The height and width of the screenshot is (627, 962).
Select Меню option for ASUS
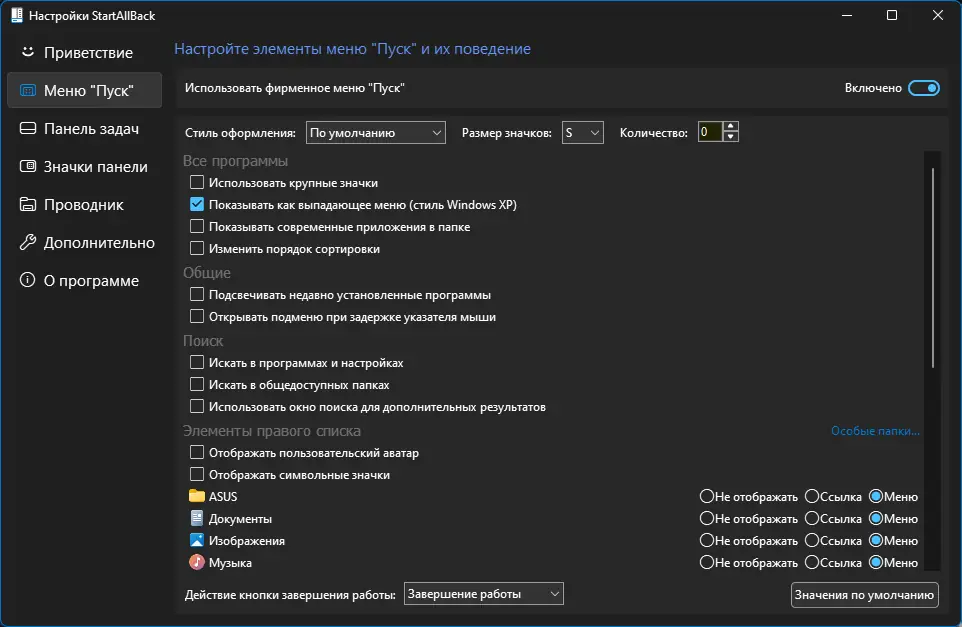[x=876, y=496]
